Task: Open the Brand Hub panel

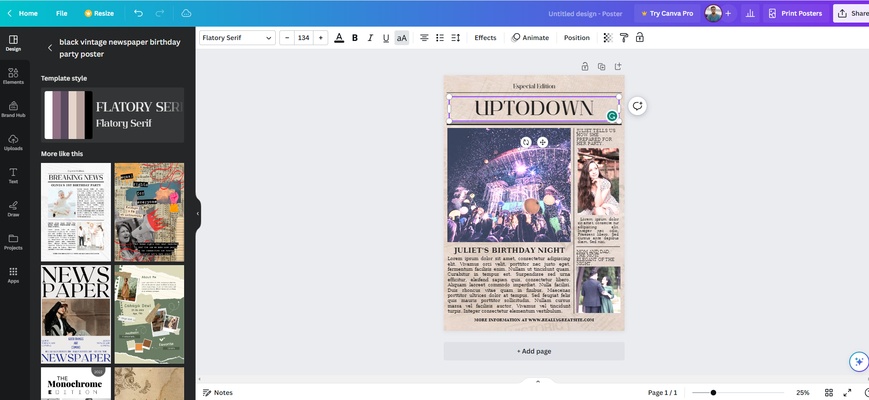Action: point(13,109)
